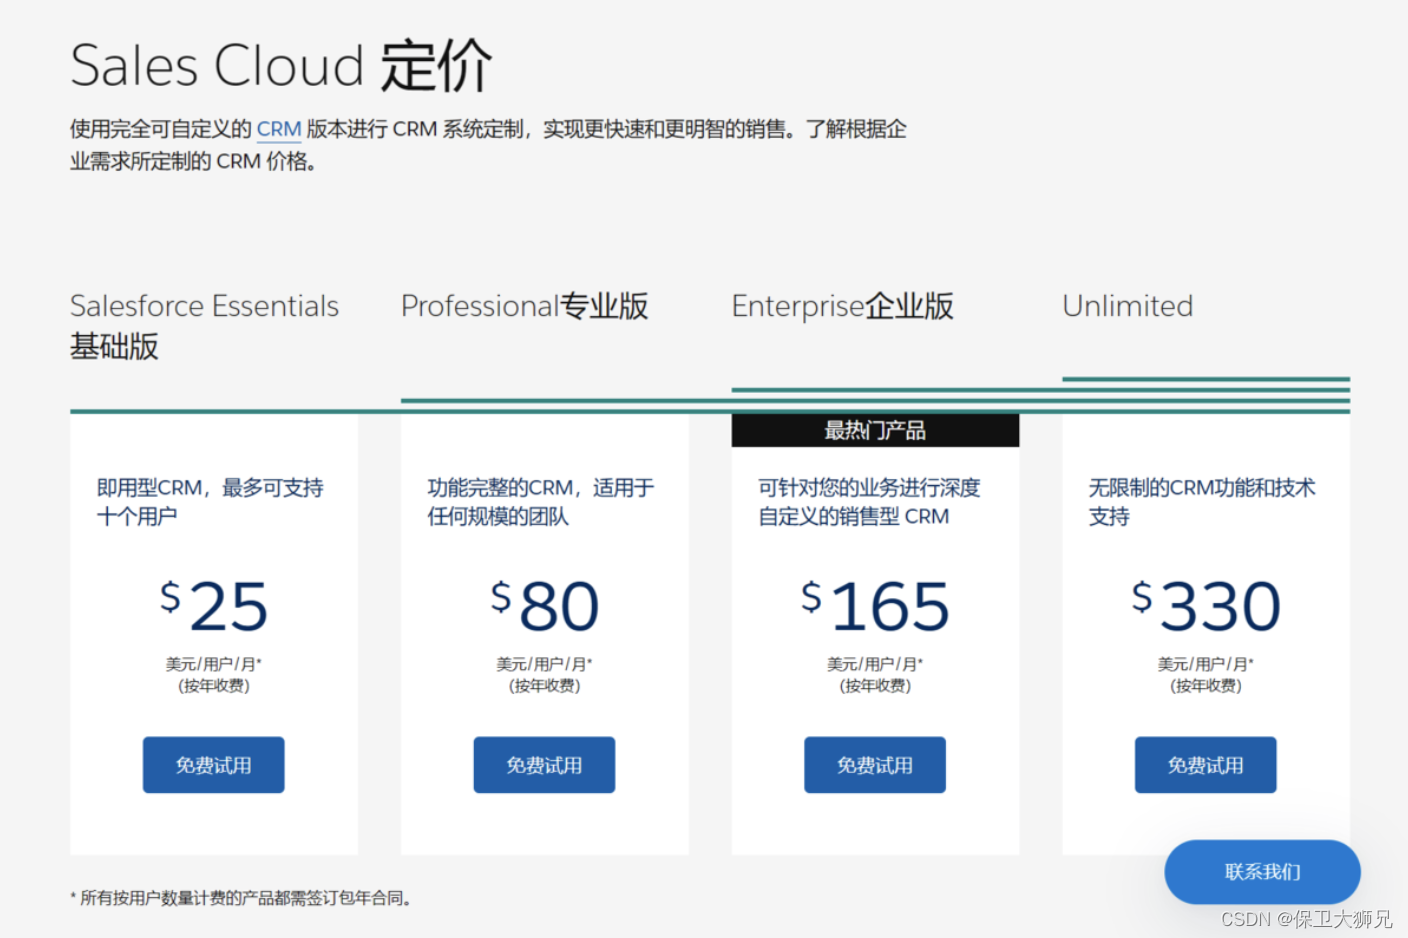Image resolution: width=1408 pixels, height=938 pixels.
Task: Click the $165 price value
Action: pos(875,606)
